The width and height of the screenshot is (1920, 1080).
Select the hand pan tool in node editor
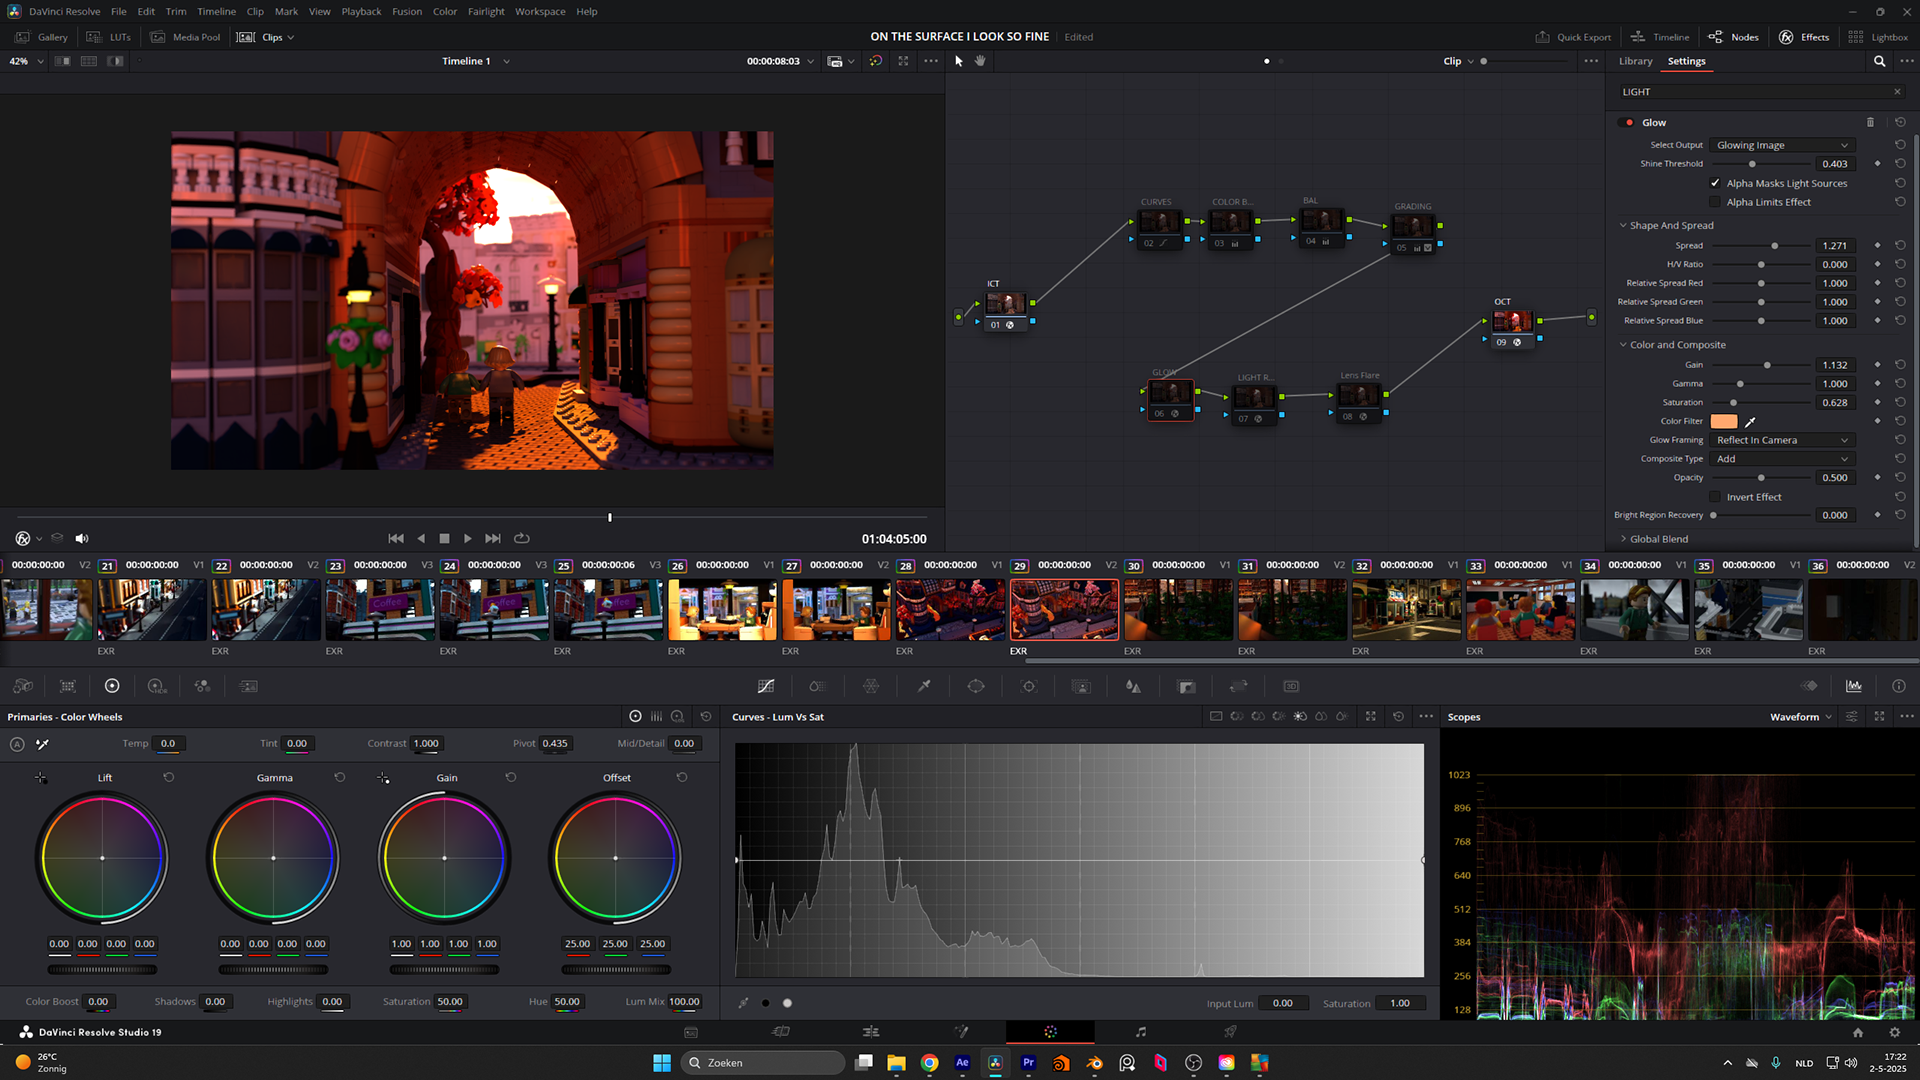tap(980, 61)
